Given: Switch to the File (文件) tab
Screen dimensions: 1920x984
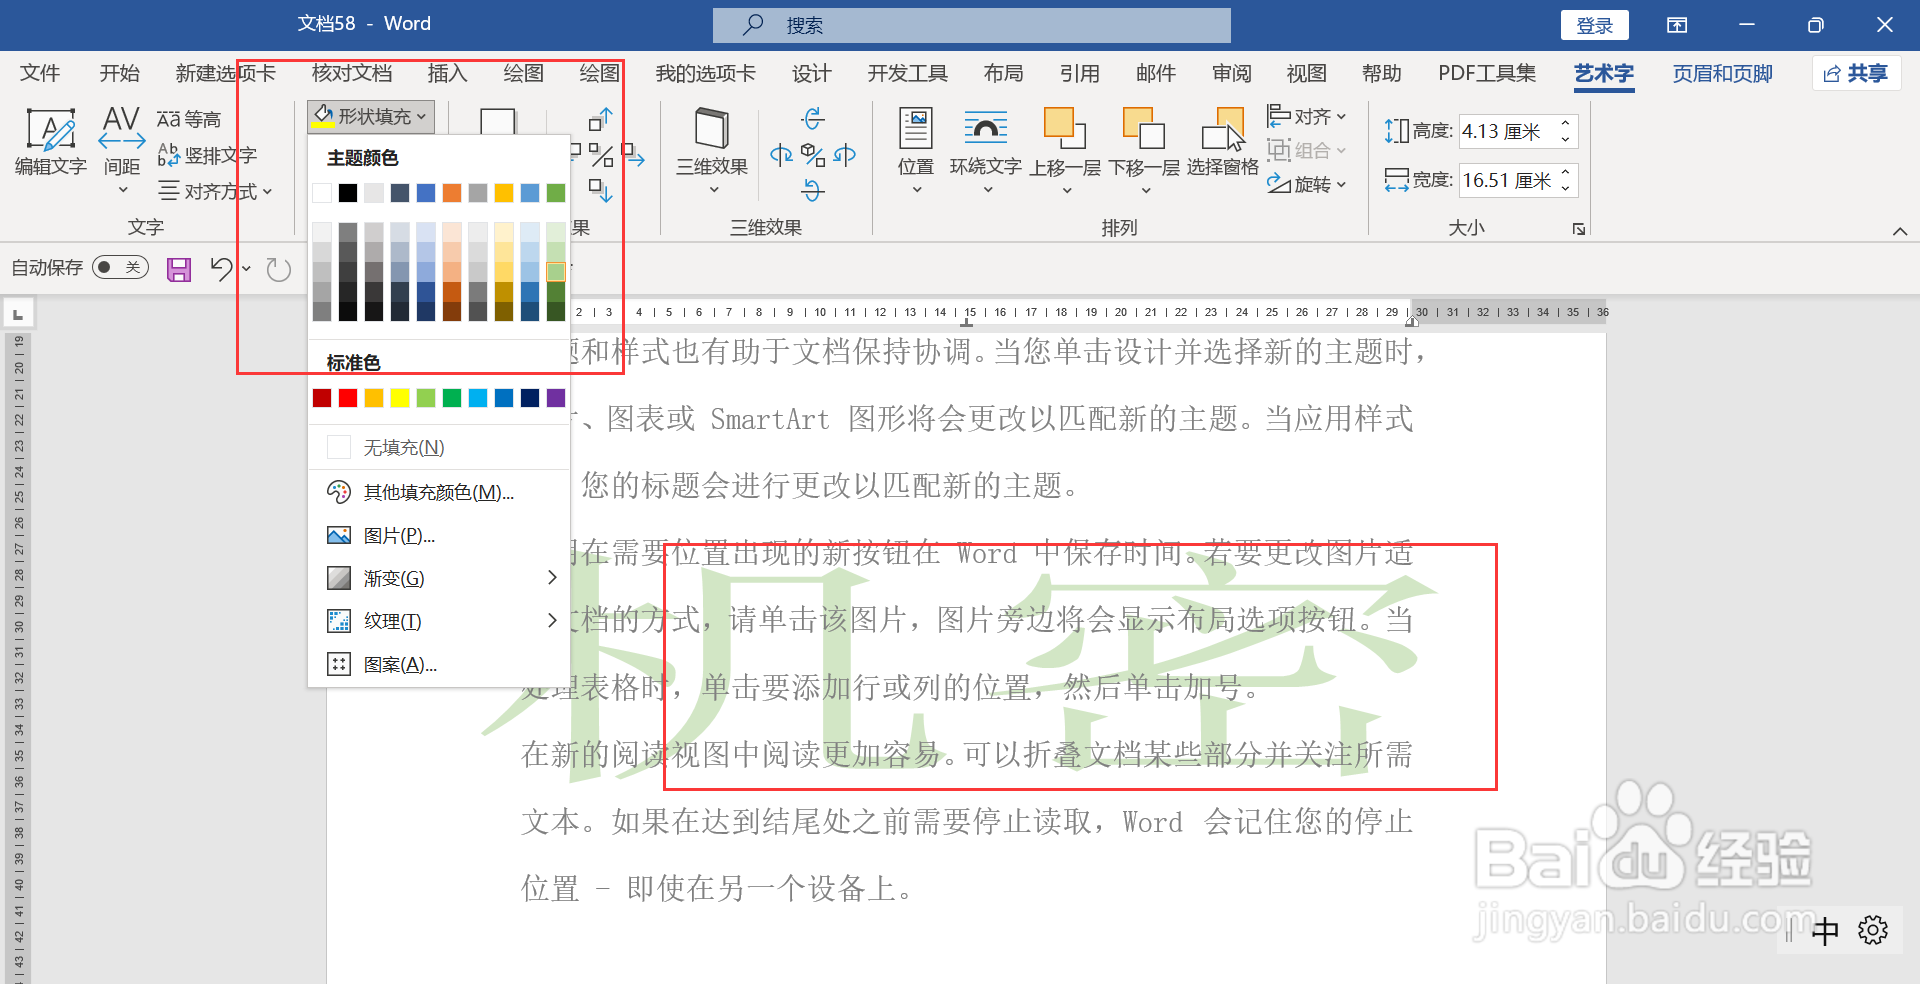Looking at the screenshot, I should tap(40, 73).
